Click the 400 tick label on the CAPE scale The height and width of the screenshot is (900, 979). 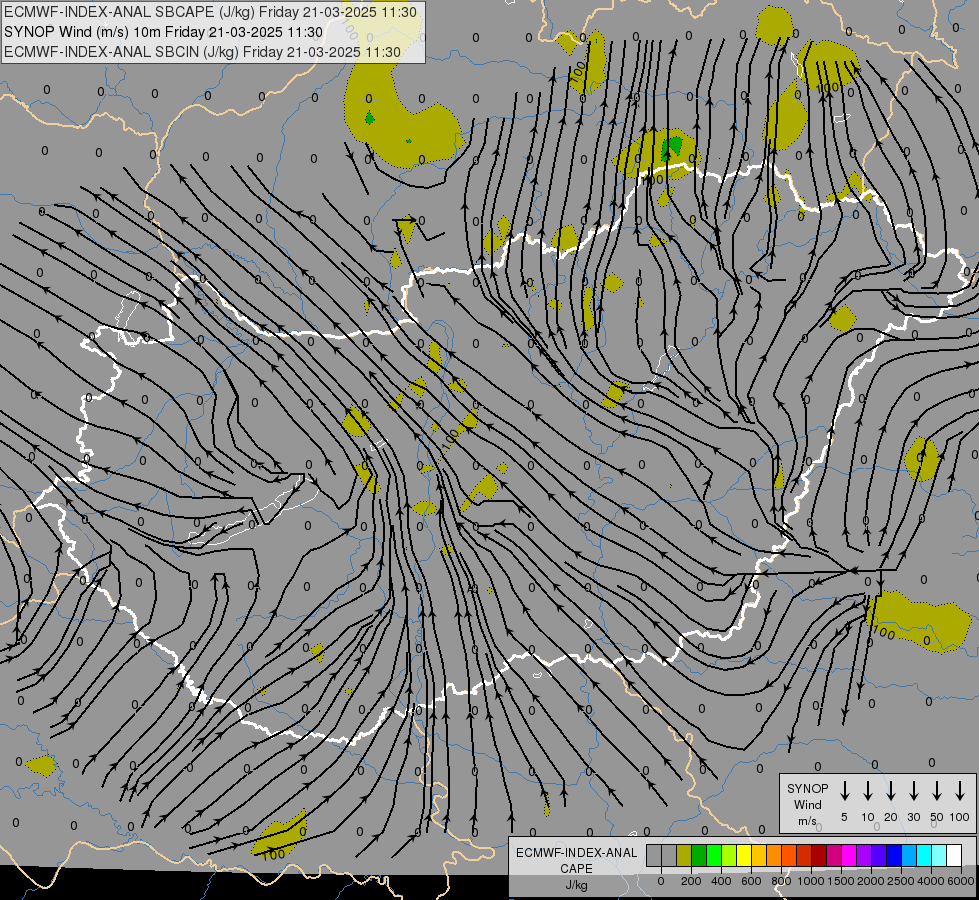click(x=721, y=881)
